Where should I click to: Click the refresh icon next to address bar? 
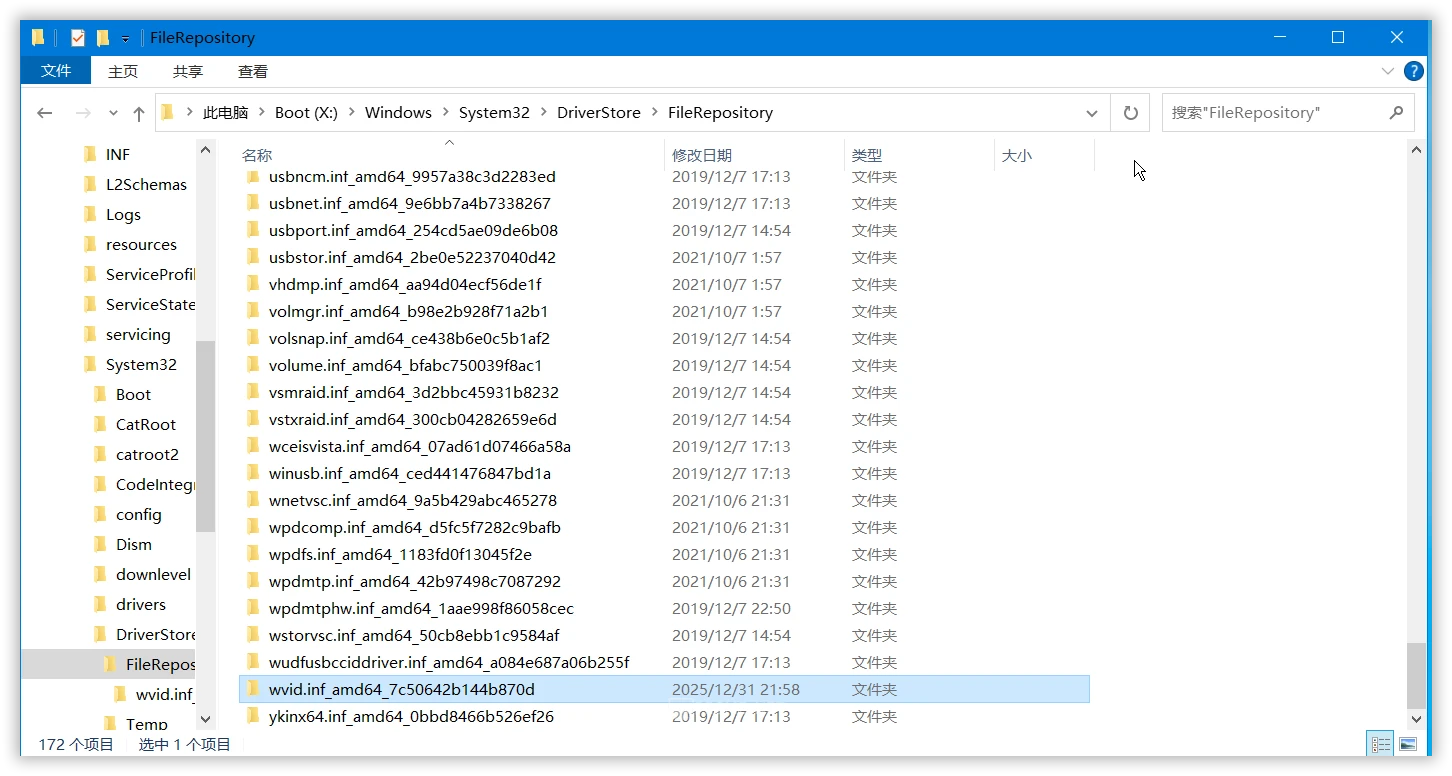[x=1130, y=112]
